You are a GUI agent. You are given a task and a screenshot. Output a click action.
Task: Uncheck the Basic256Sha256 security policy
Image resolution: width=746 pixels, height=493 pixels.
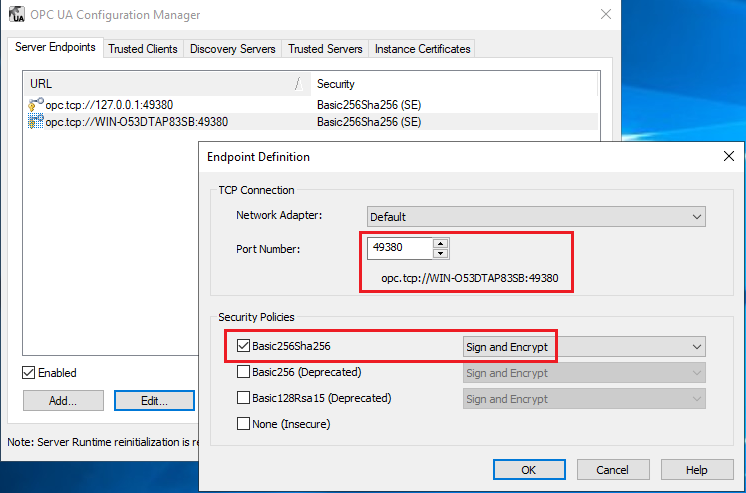tap(244, 346)
